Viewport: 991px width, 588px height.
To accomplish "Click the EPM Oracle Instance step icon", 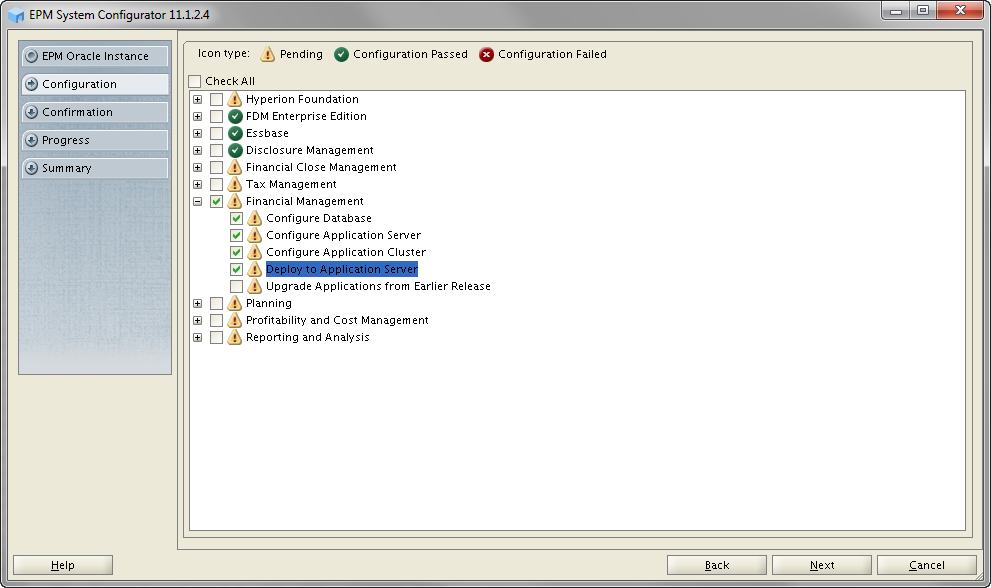I will pos(32,56).
